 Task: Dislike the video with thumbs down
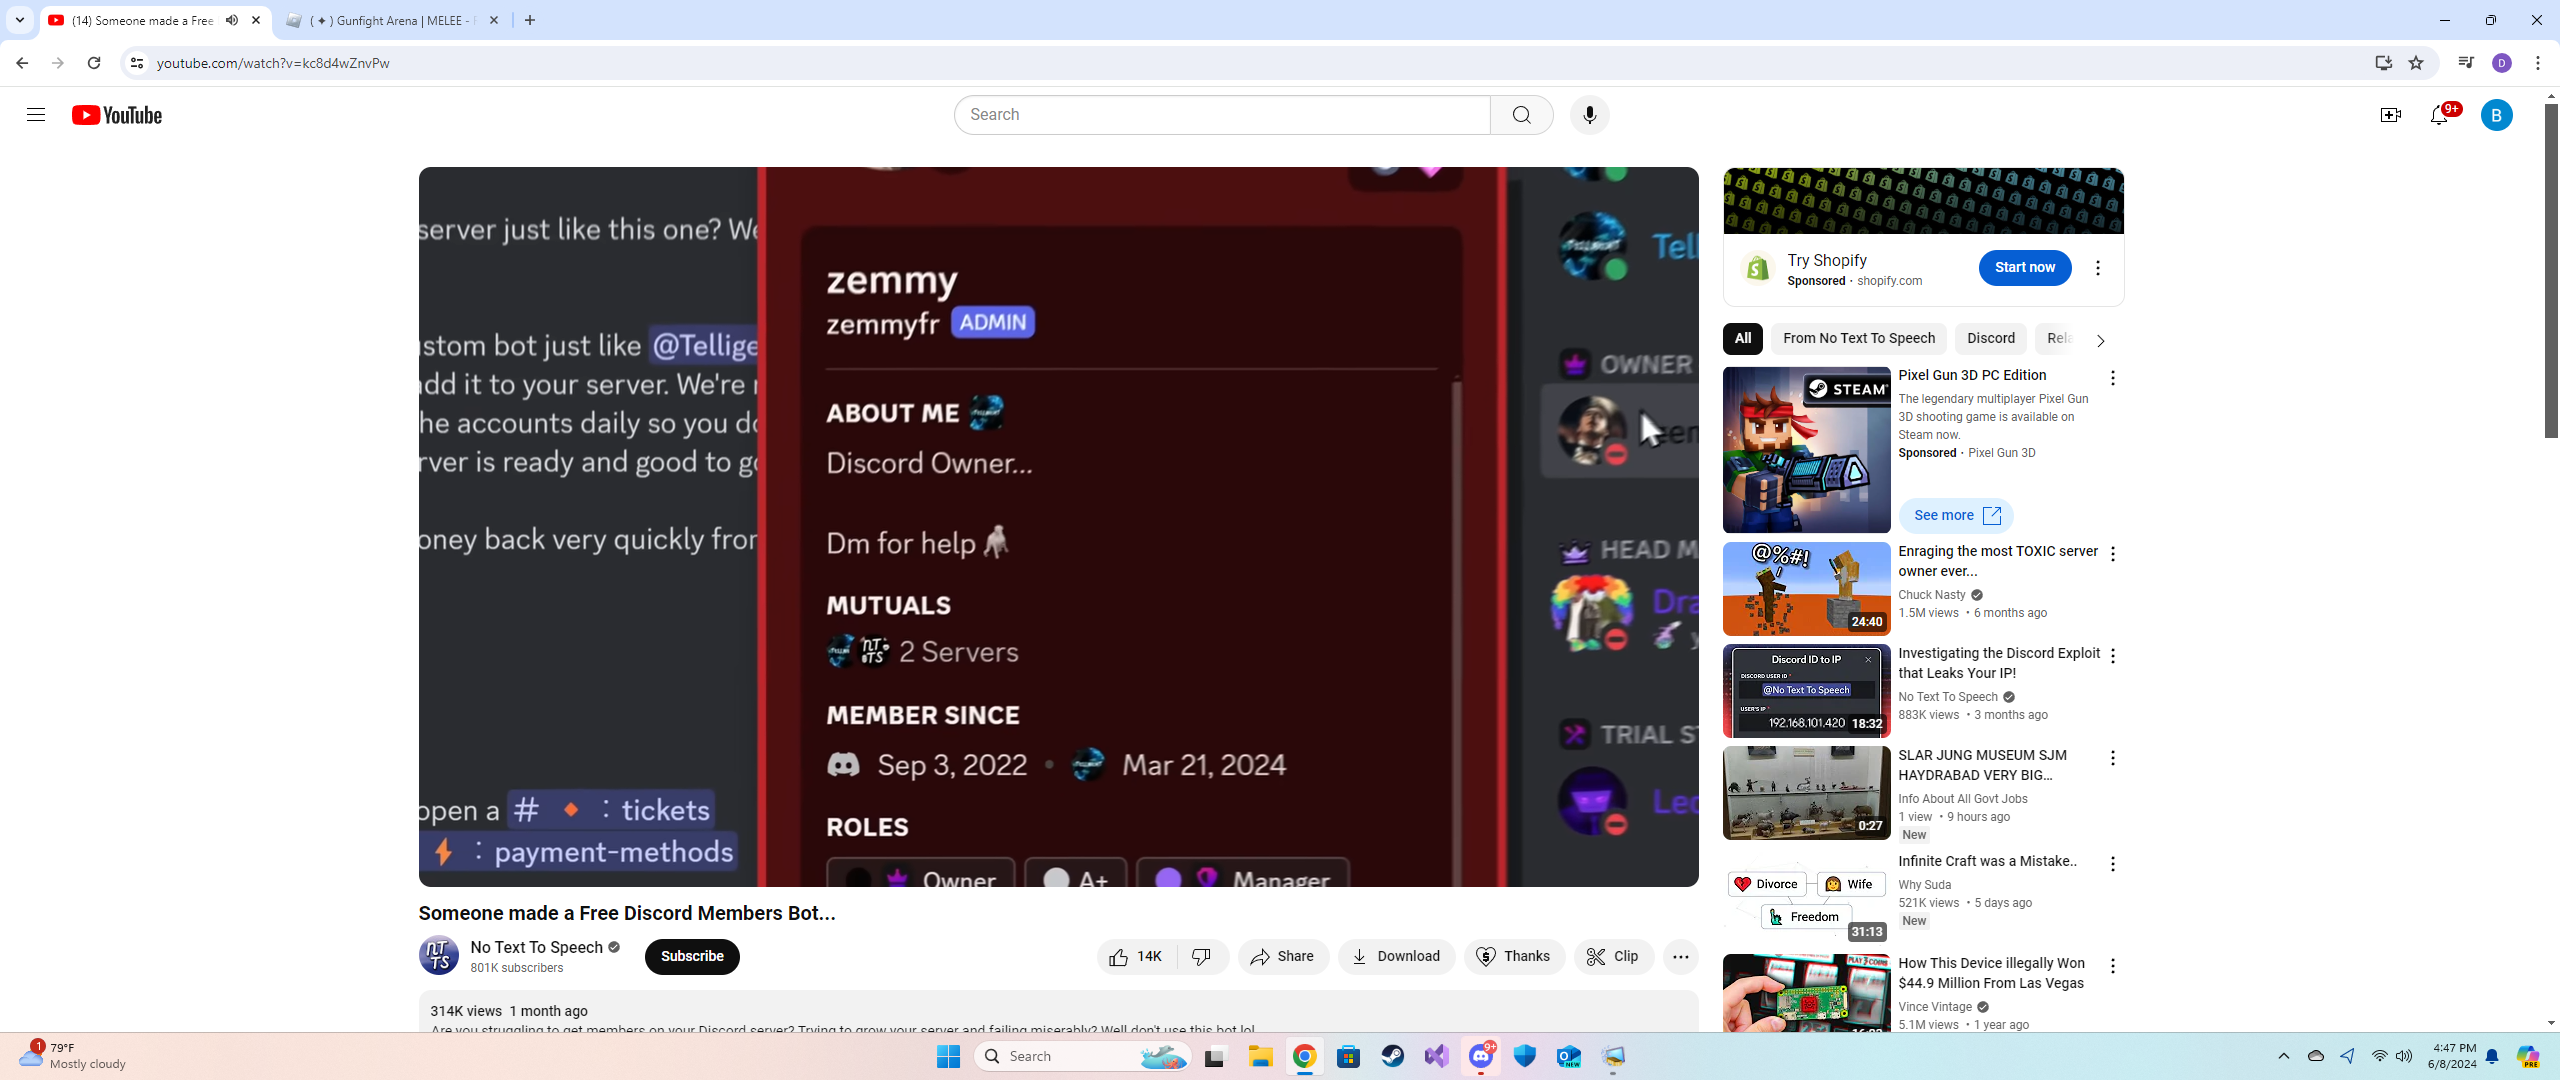click(1202, 957)
